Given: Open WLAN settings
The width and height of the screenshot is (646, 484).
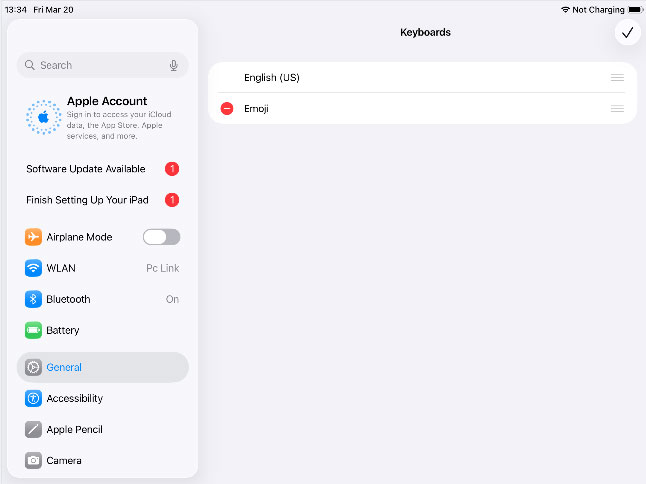Looking at the screenshot, I should pyautogui.click(x=103, y=268).
